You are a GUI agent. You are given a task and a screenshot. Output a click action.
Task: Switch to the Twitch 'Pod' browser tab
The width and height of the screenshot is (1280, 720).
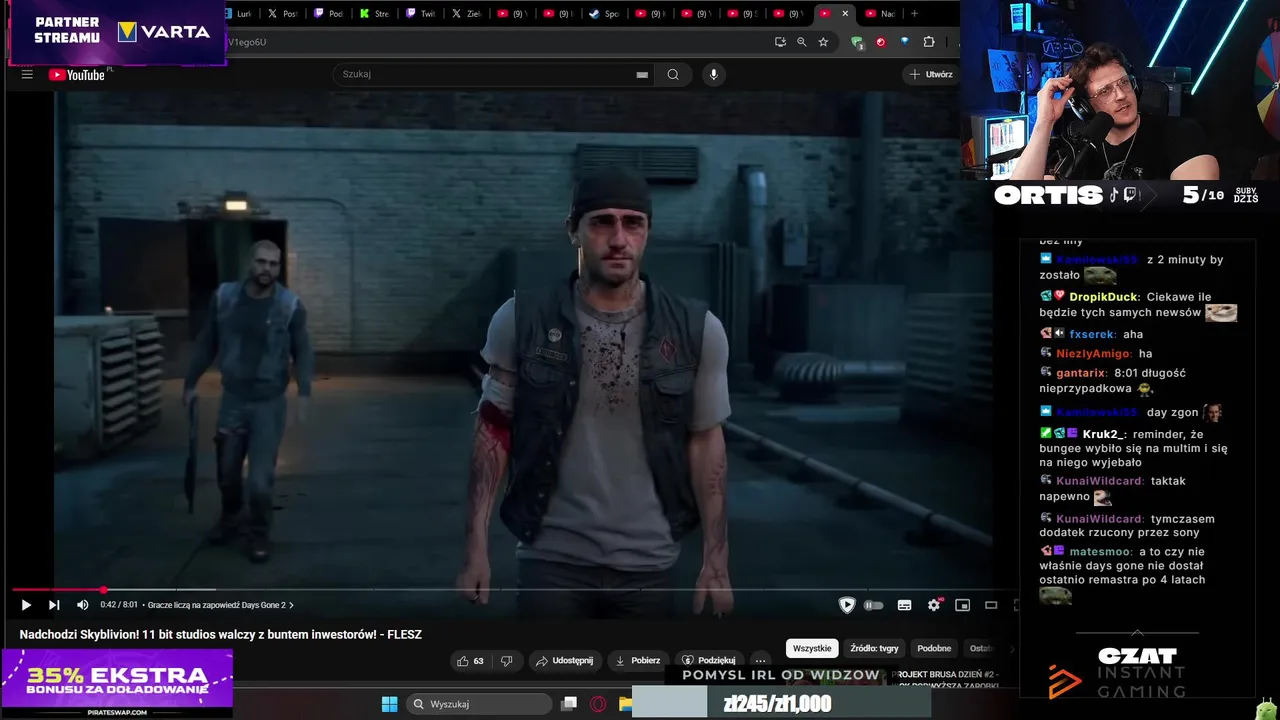[328, 14]
